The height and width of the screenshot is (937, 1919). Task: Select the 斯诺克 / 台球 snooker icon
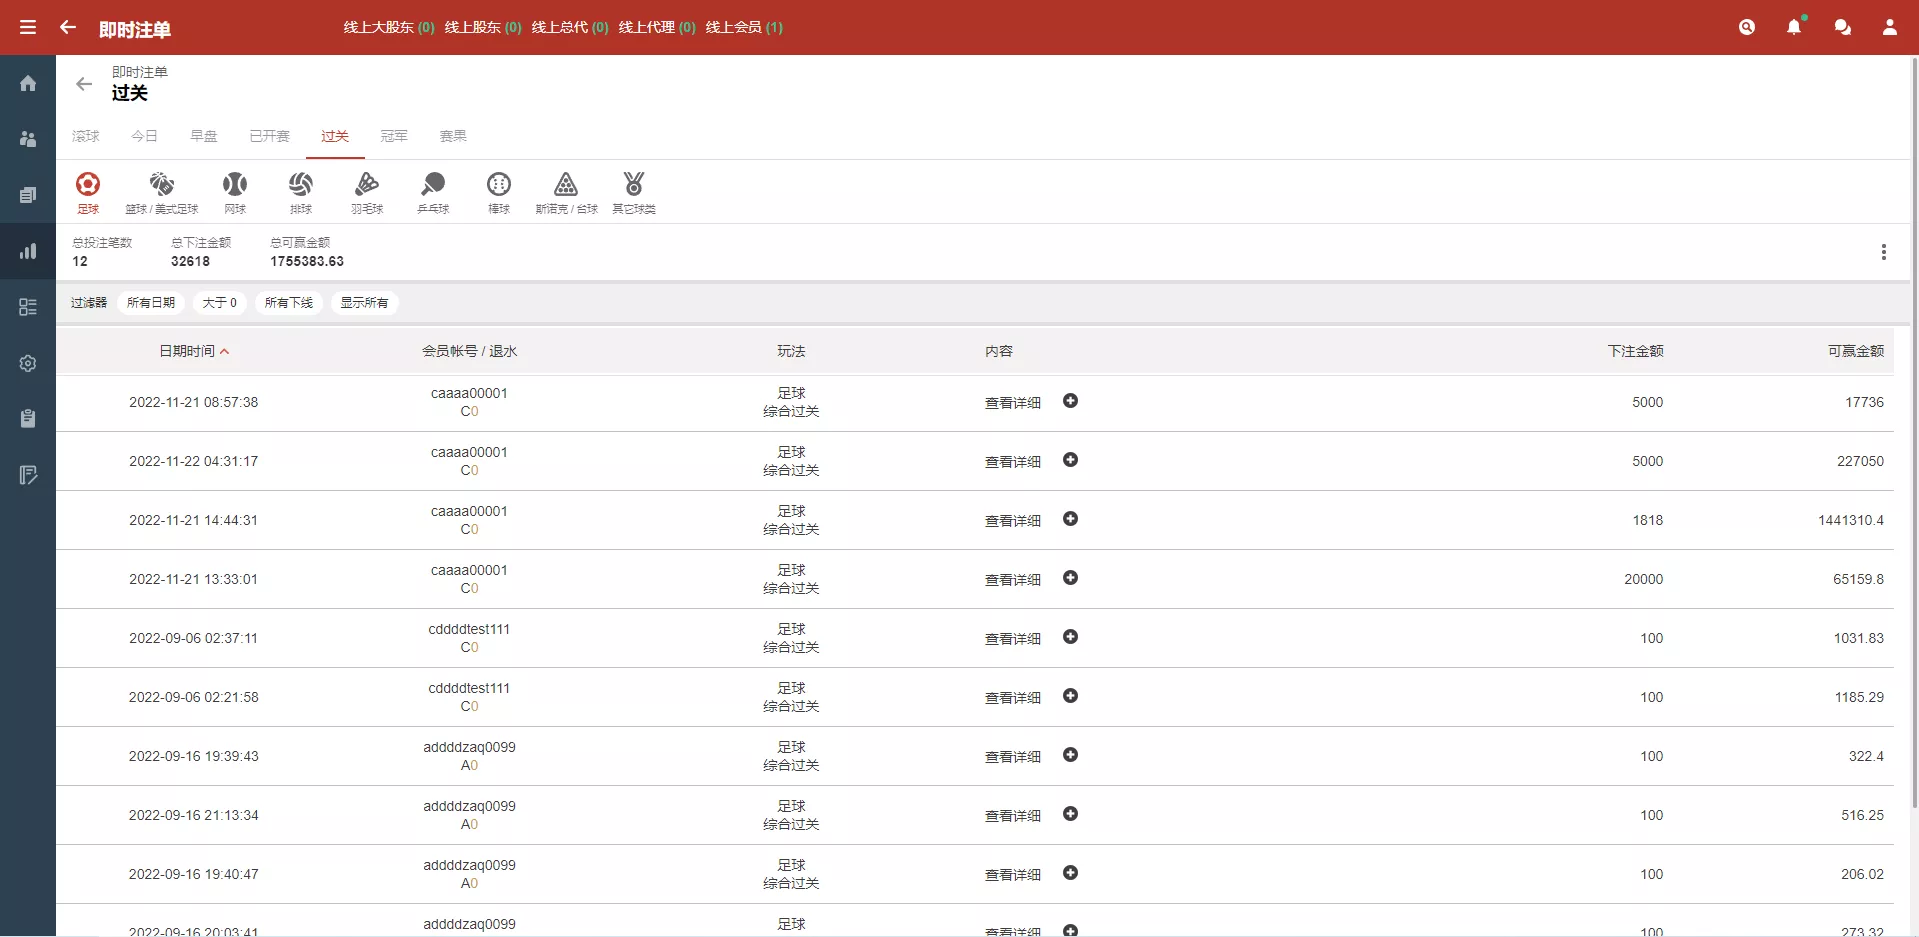(566, 192)
